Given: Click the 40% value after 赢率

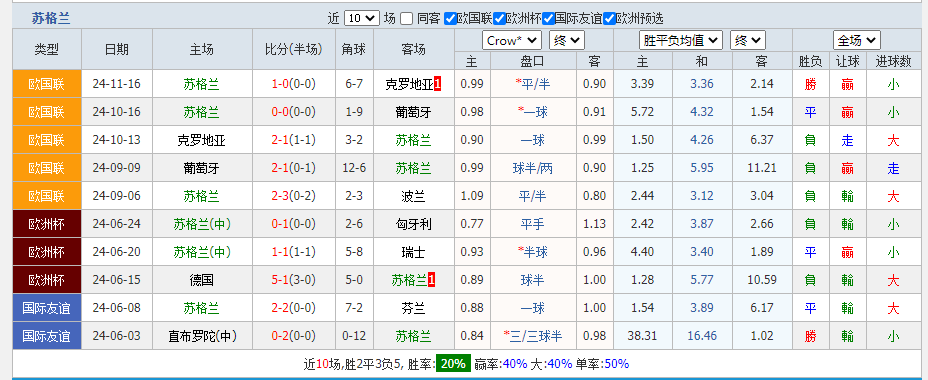Looking at the screenshot, I should point(514,363).
